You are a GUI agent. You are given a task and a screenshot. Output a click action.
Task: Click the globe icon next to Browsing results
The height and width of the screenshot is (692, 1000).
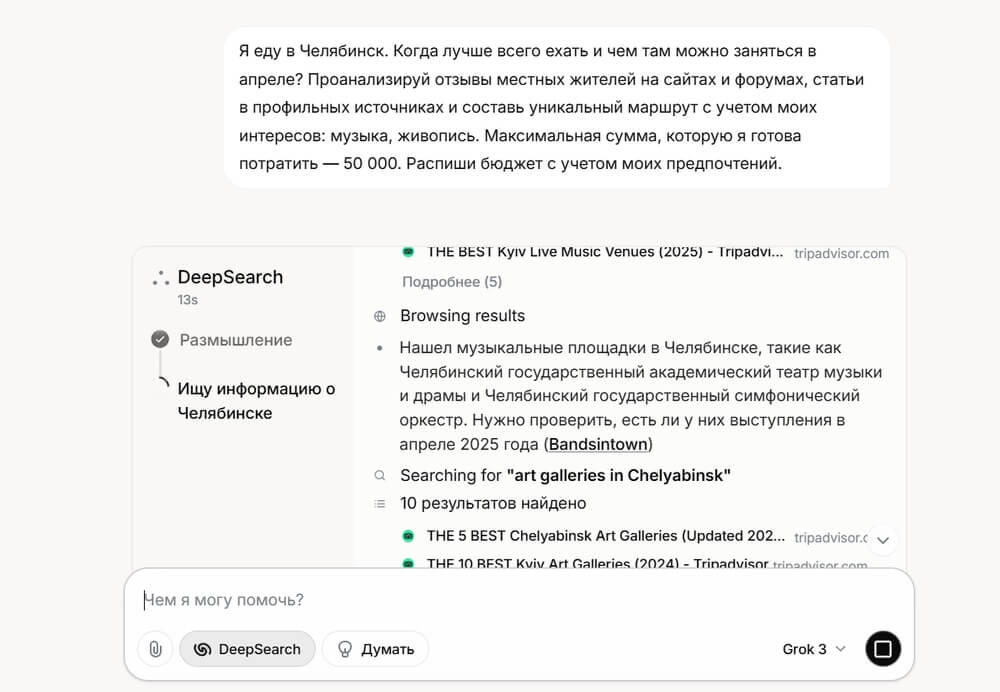tap(380, 316)
